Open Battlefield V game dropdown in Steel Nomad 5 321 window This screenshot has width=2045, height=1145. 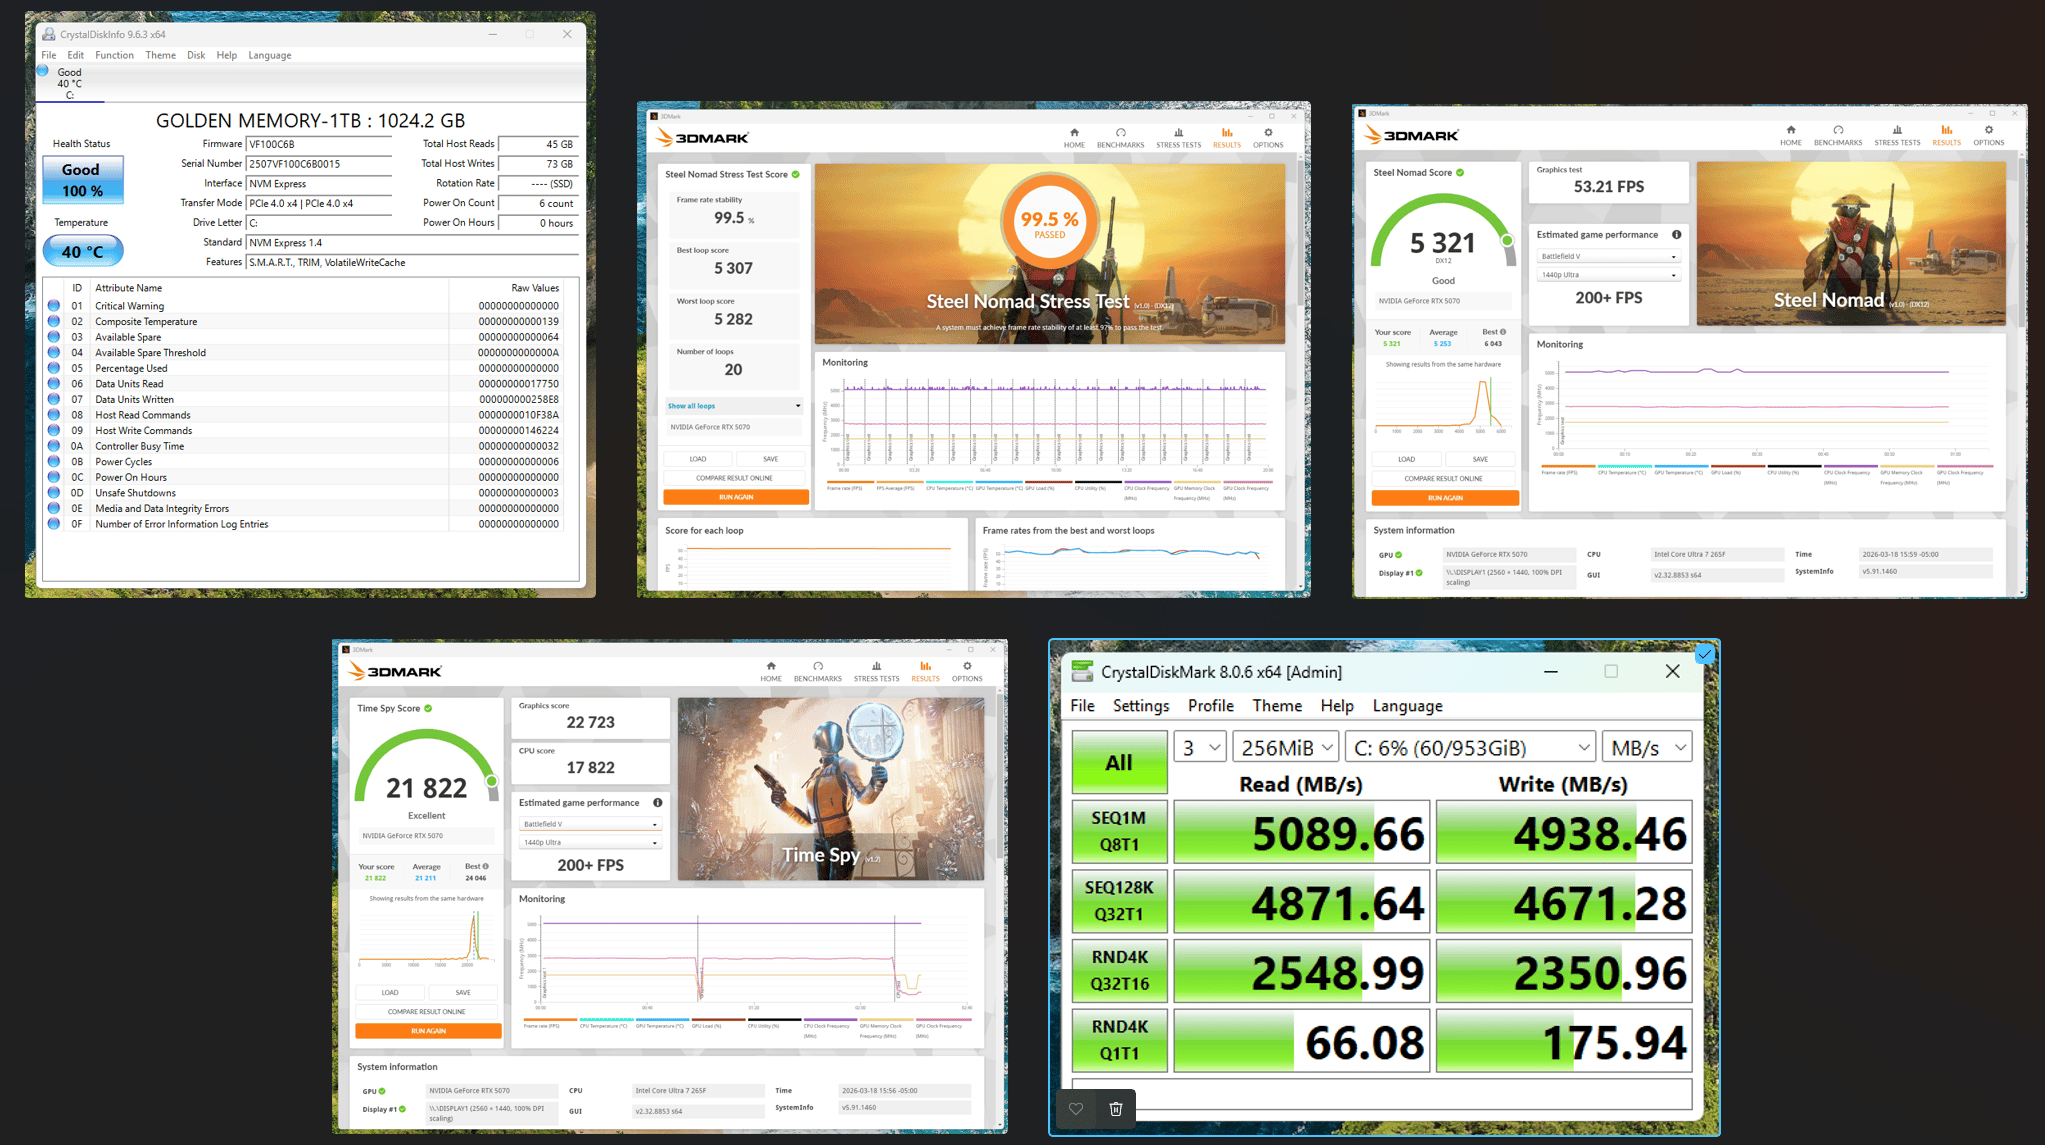(1607, 257)
